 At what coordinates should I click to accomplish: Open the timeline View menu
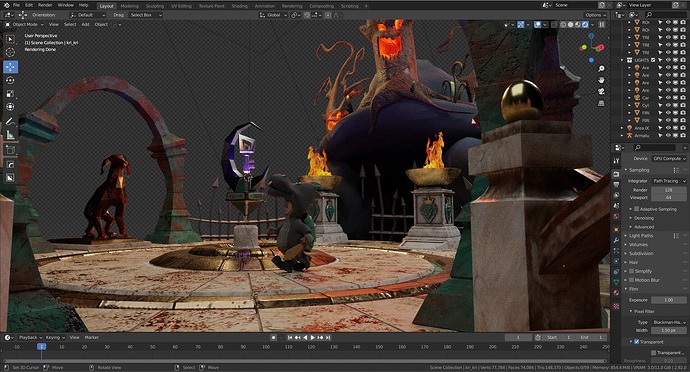pyautogui.click(x=74, y=338)
